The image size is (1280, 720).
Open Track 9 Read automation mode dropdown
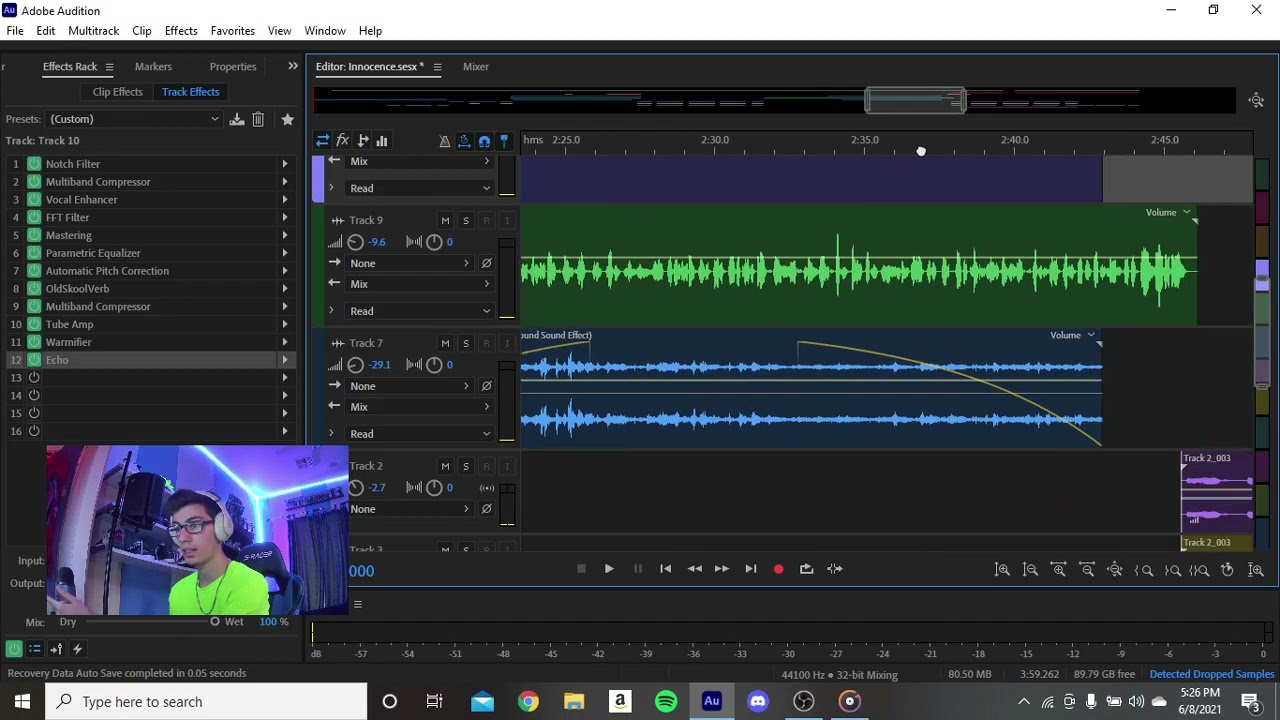pos(420,311)
